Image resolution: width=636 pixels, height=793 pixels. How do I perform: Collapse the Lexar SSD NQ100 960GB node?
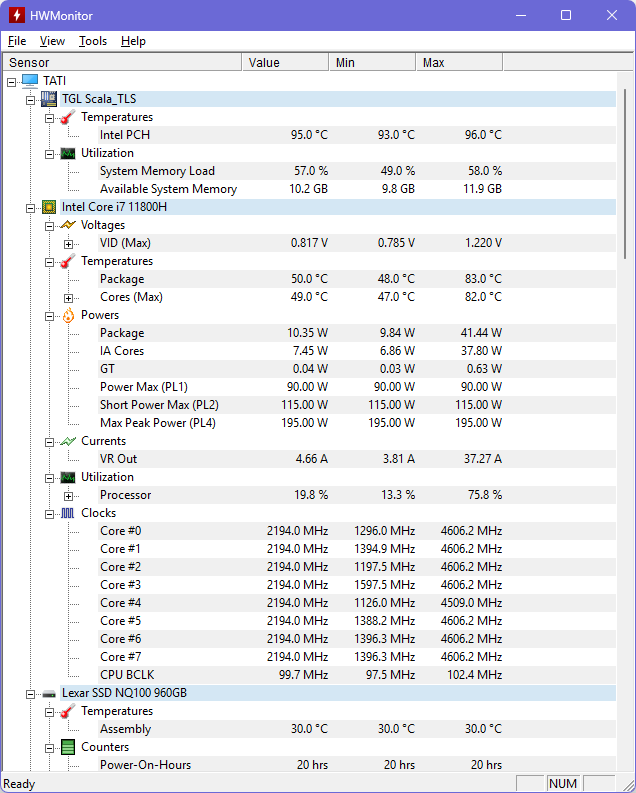tap(30, 694)
